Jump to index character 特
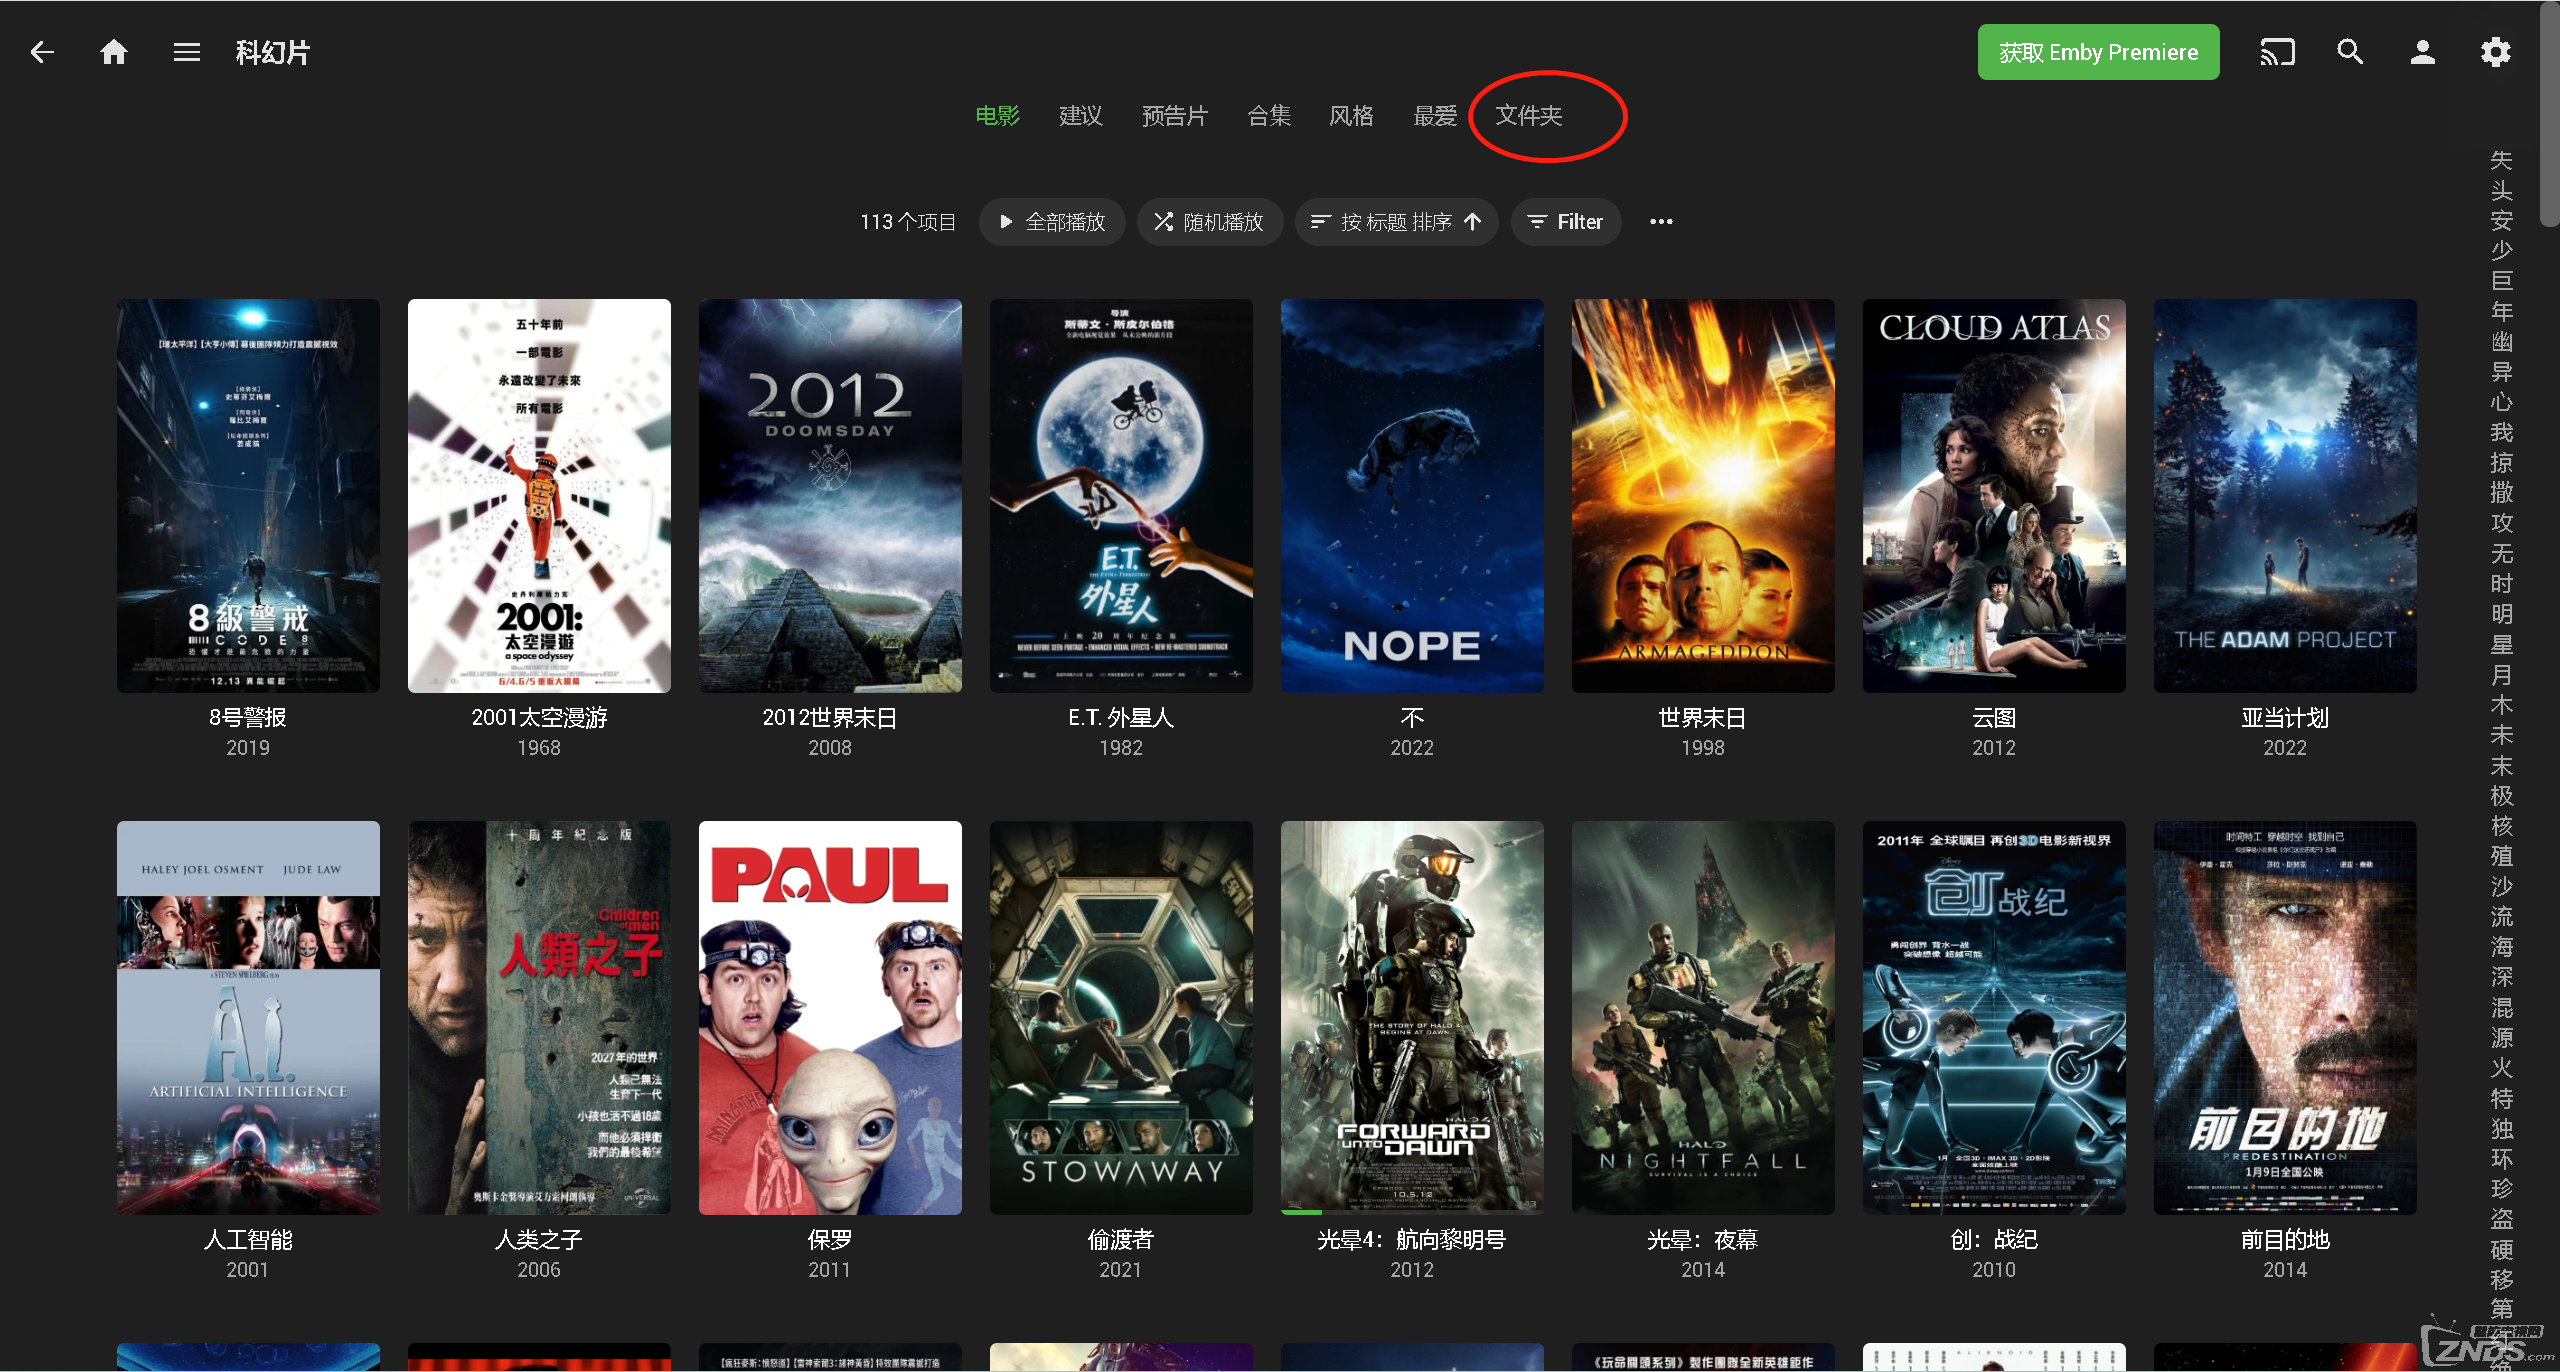The height and width of the screenshot is (1372, 2560). point(2501,1098)
